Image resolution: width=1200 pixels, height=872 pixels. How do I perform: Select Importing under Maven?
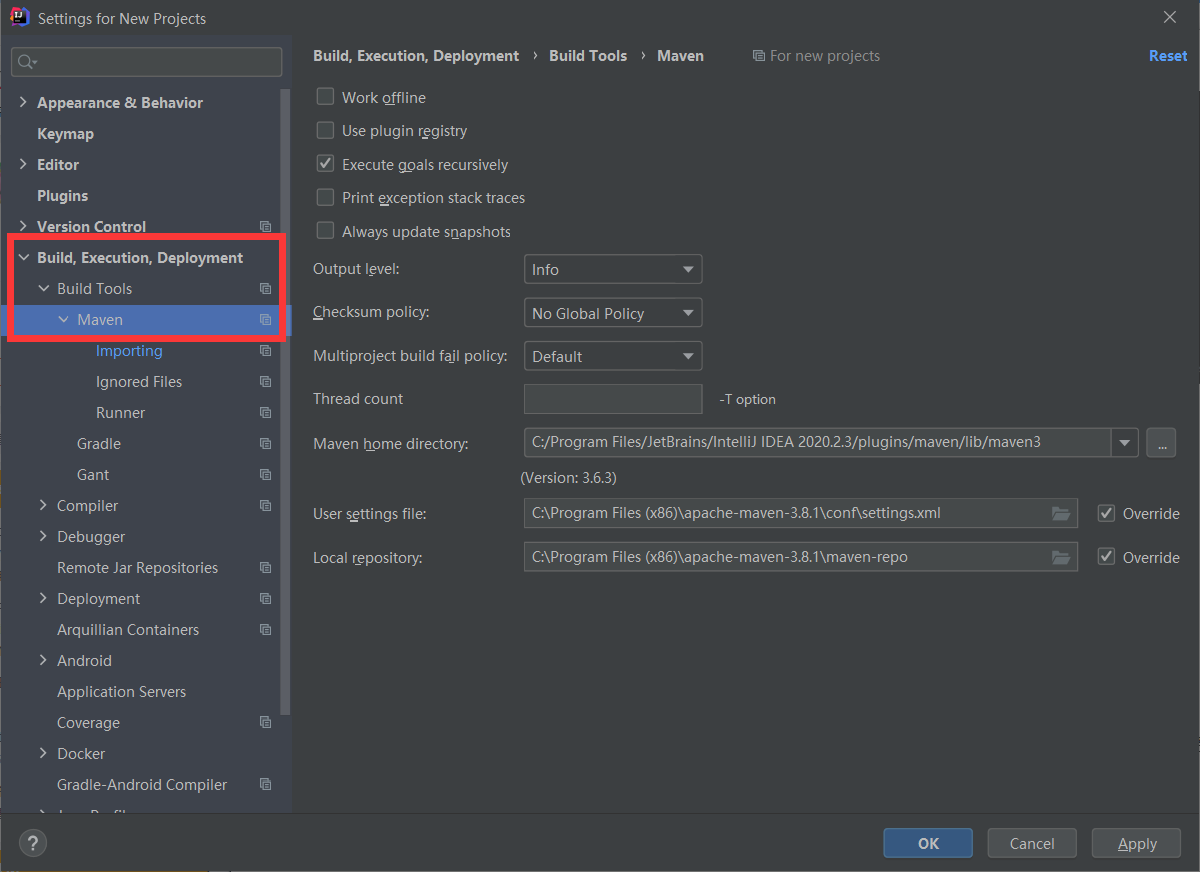coord(129,351)
